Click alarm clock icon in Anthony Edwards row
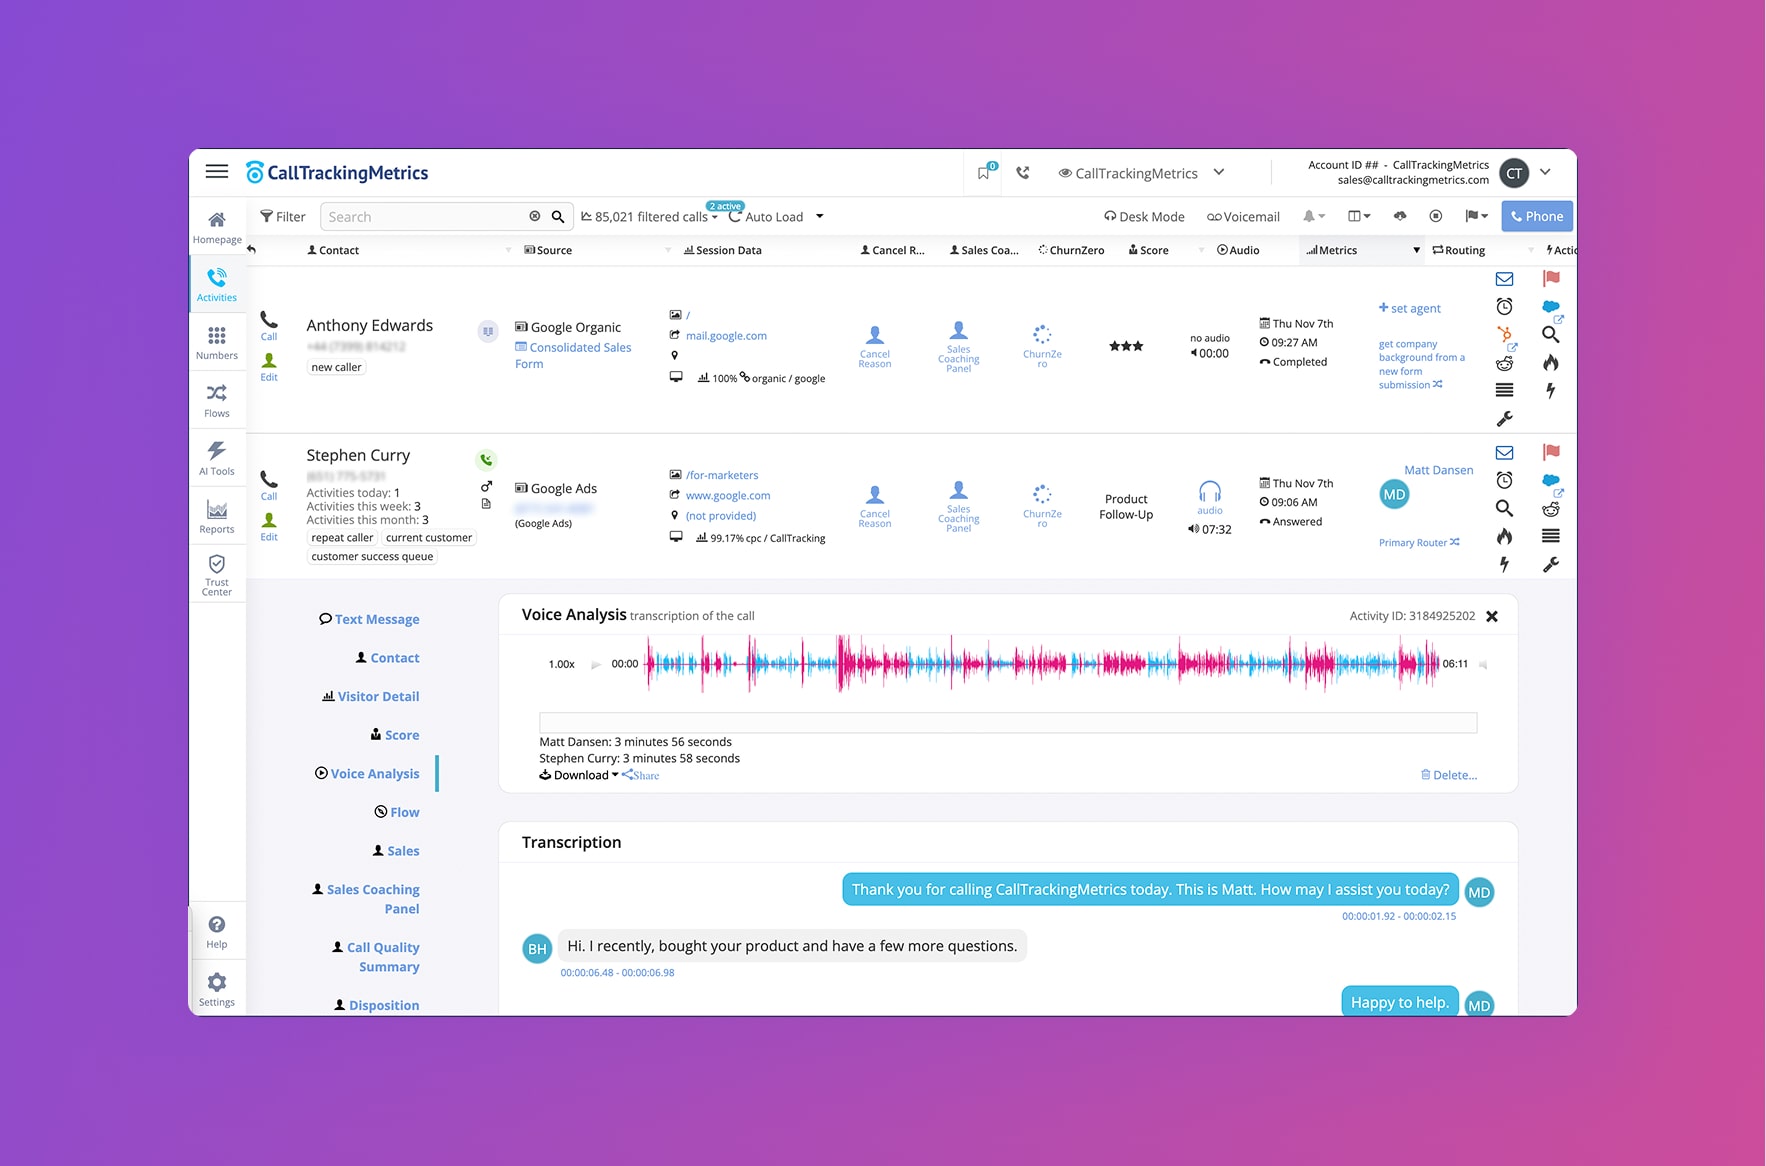 (1504, 306)
